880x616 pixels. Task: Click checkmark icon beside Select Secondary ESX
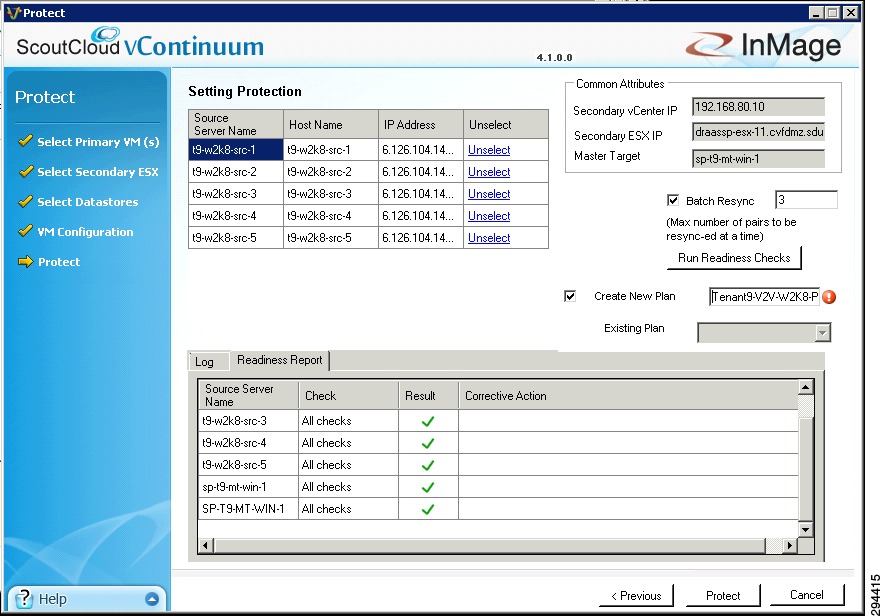point(25,171)
